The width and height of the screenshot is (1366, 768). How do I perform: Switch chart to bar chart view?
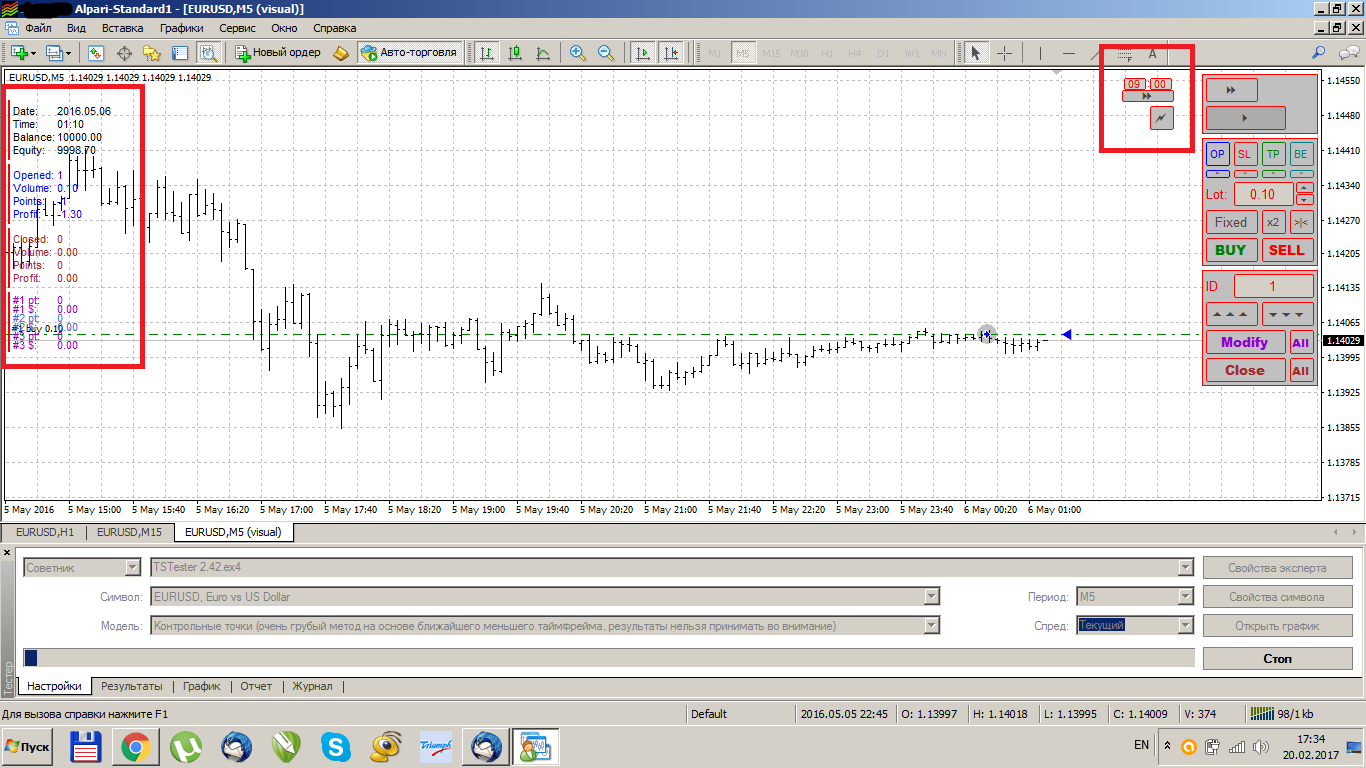(487, 52)
